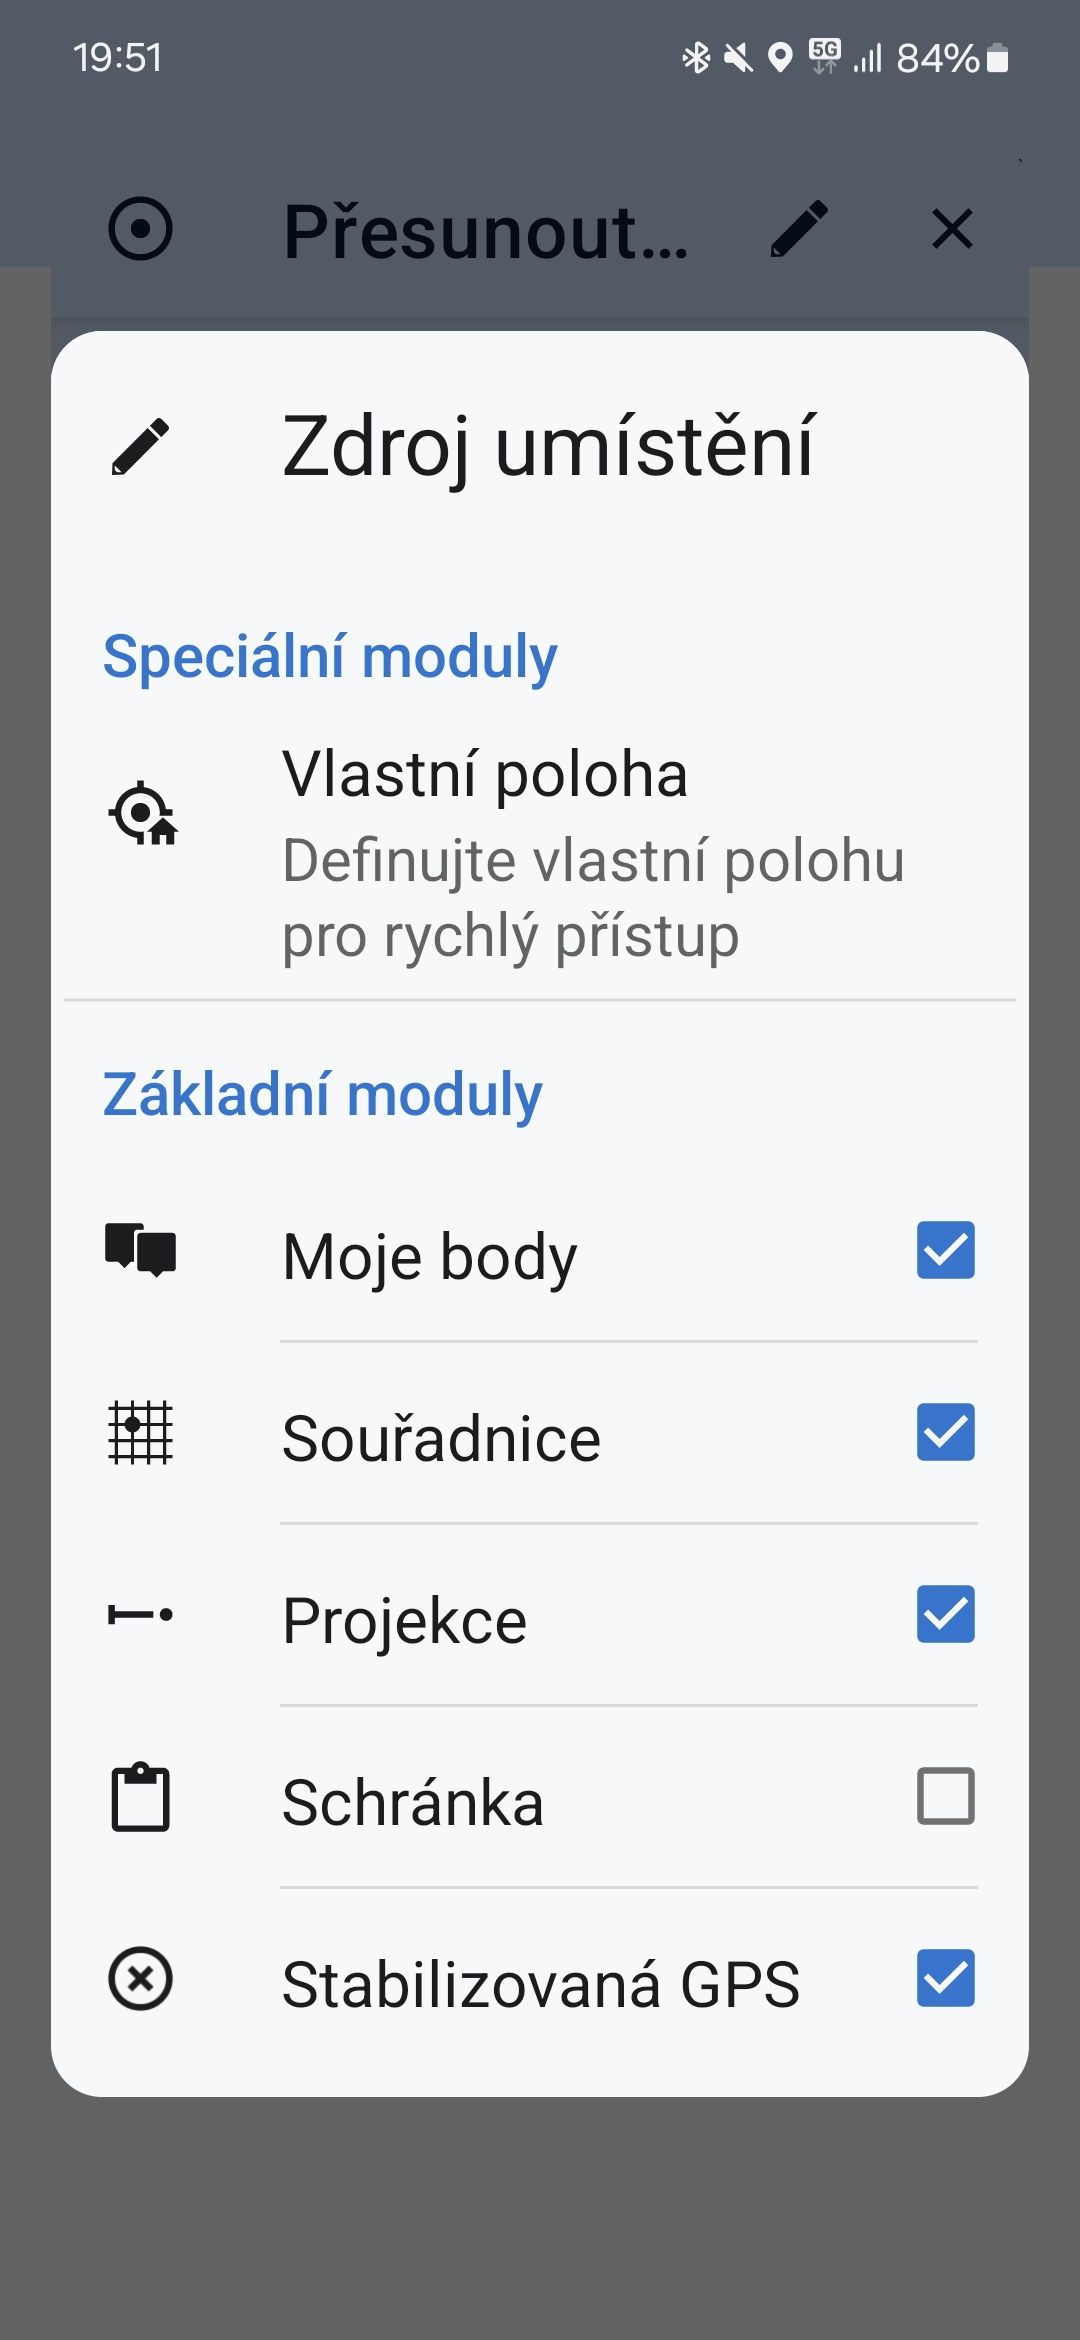Screen dimensions: 1080x2340
Task: Uncheck the Souřadnice checkbox
Action: [945, 1432]
